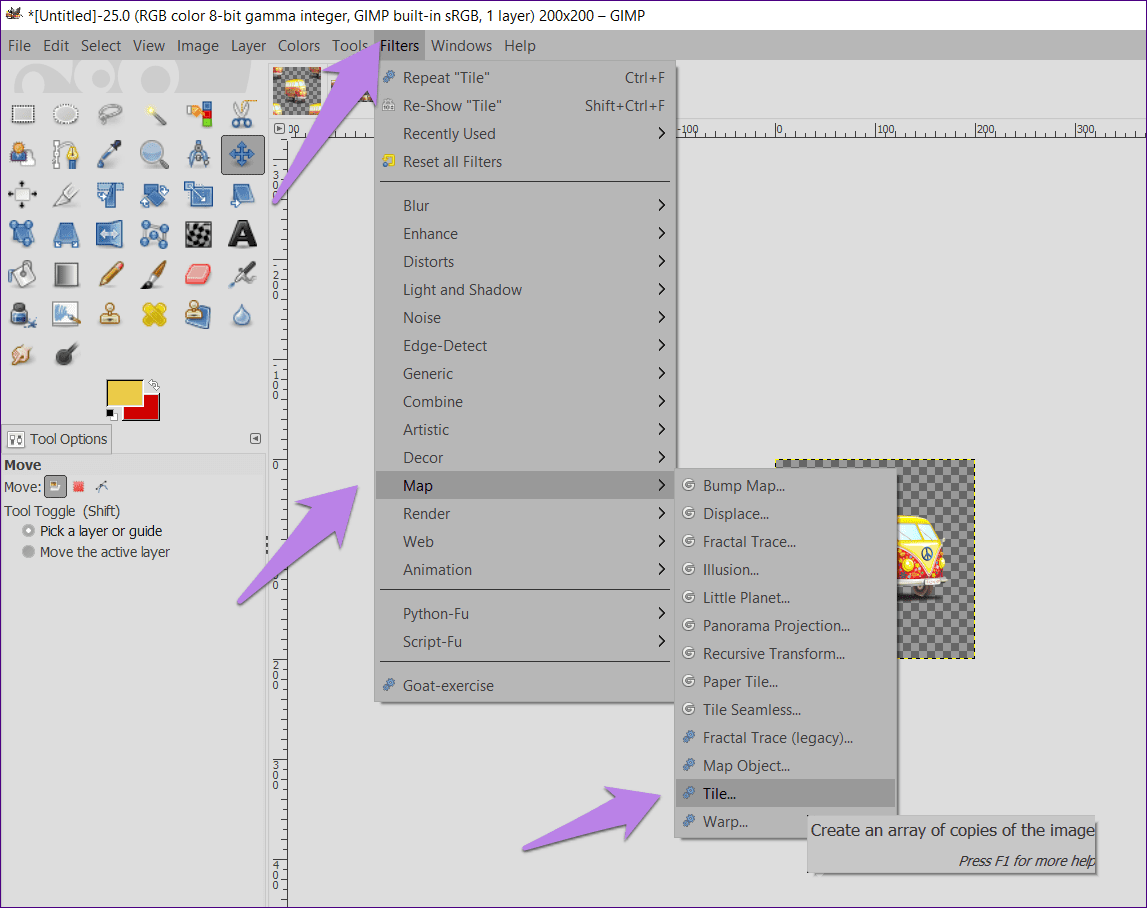Choose the Text tool

pos(242,235)
